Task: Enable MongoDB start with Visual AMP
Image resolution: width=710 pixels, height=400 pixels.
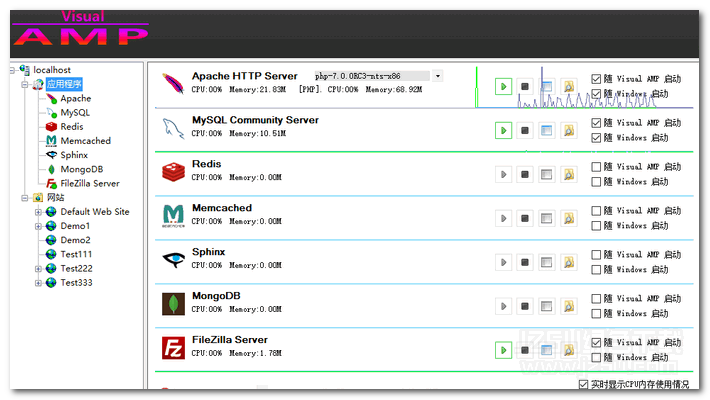Action: click(x=596, y=299)
